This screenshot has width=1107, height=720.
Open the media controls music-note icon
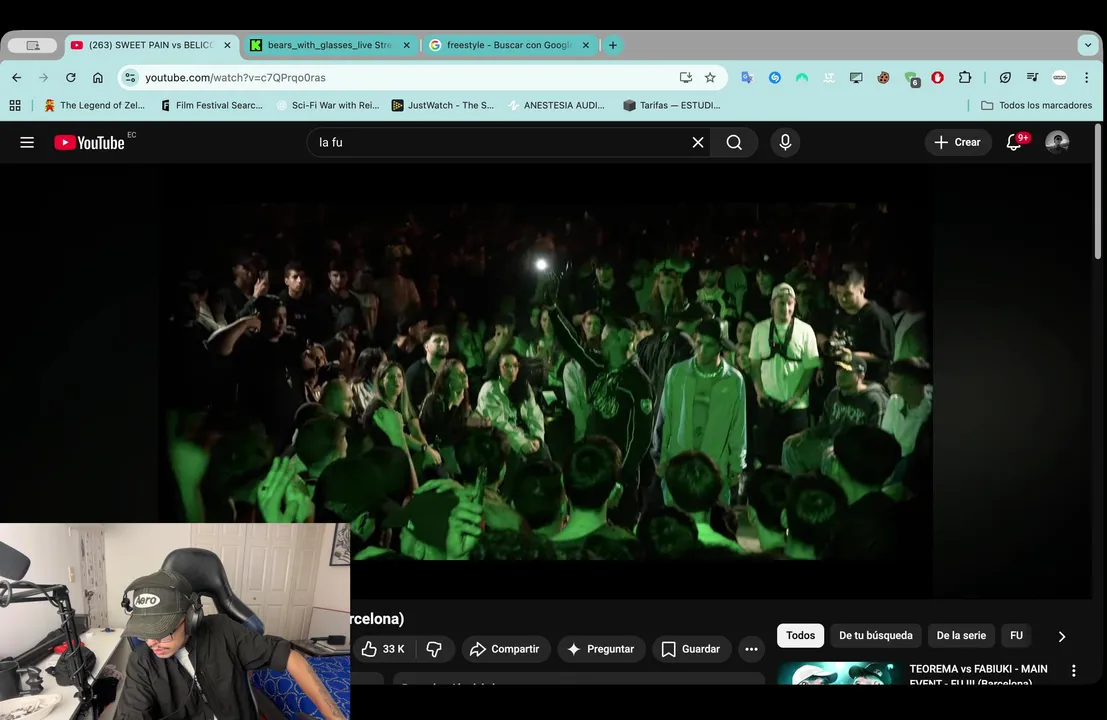1032,78
